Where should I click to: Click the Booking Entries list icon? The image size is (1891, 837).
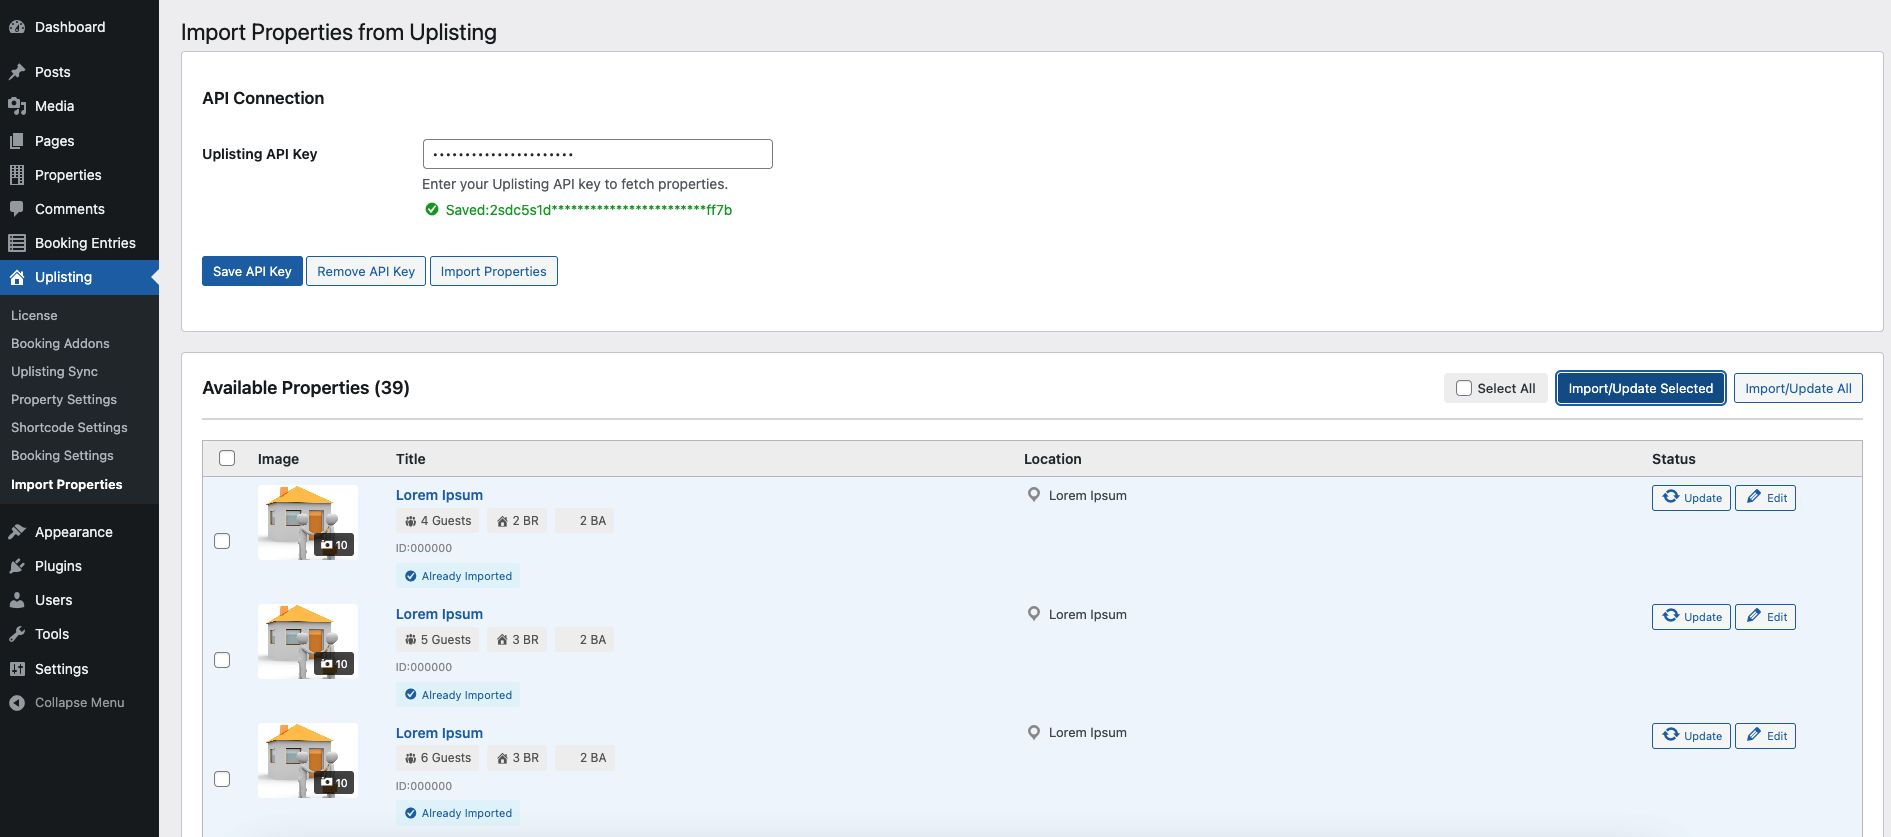[17, 243]
